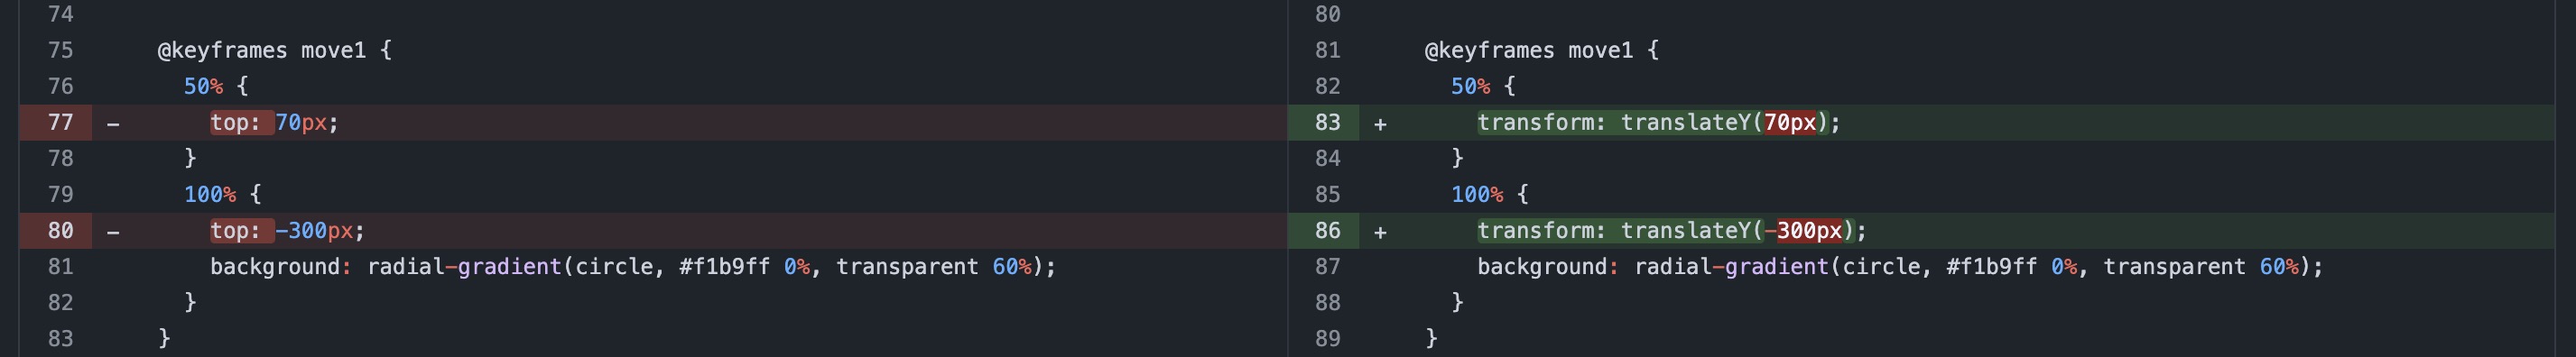The image size is (2576, 357).
Task: Click minus marker on removed line 80
Action: click(113, 232)
